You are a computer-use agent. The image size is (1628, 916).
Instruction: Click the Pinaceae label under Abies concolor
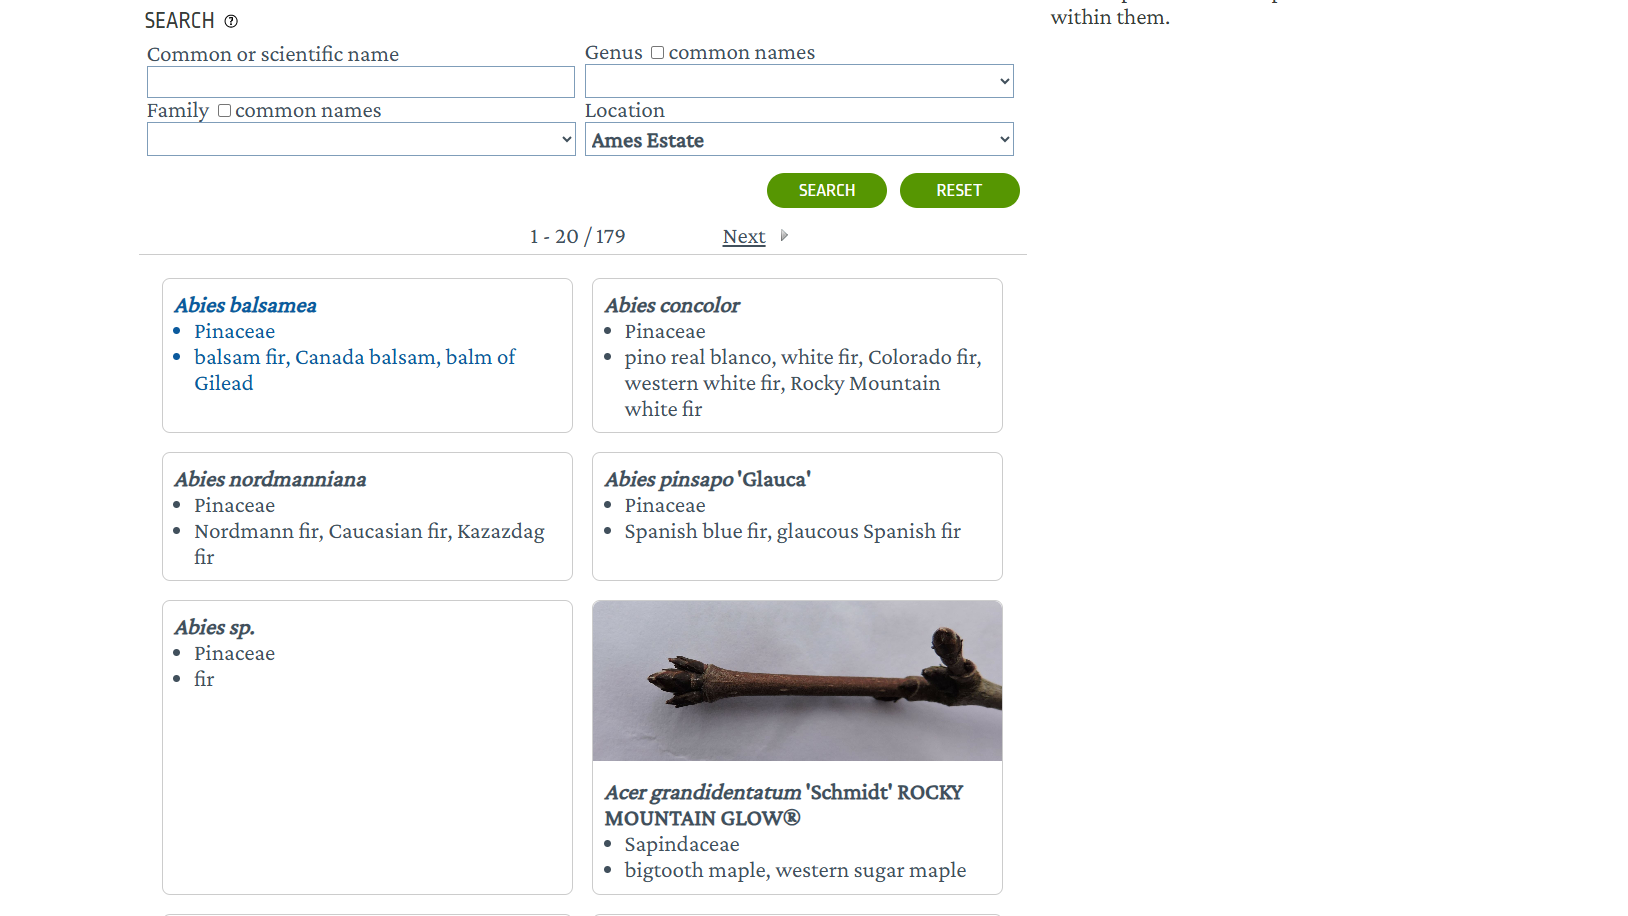664,331
